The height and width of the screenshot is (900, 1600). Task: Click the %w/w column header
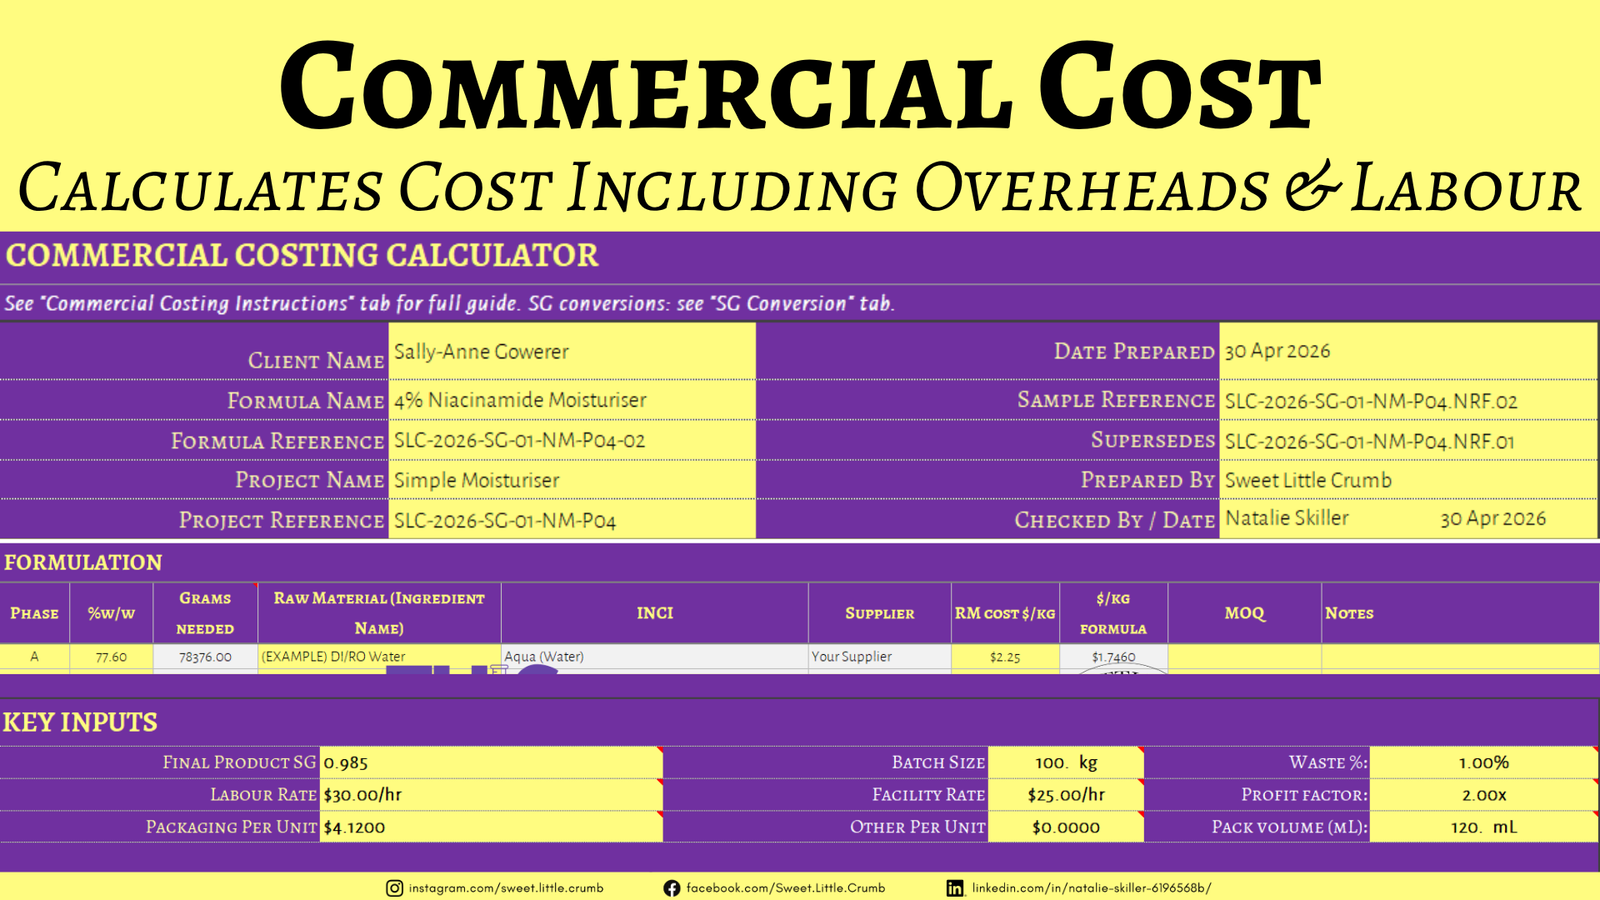tap(111, 613)
